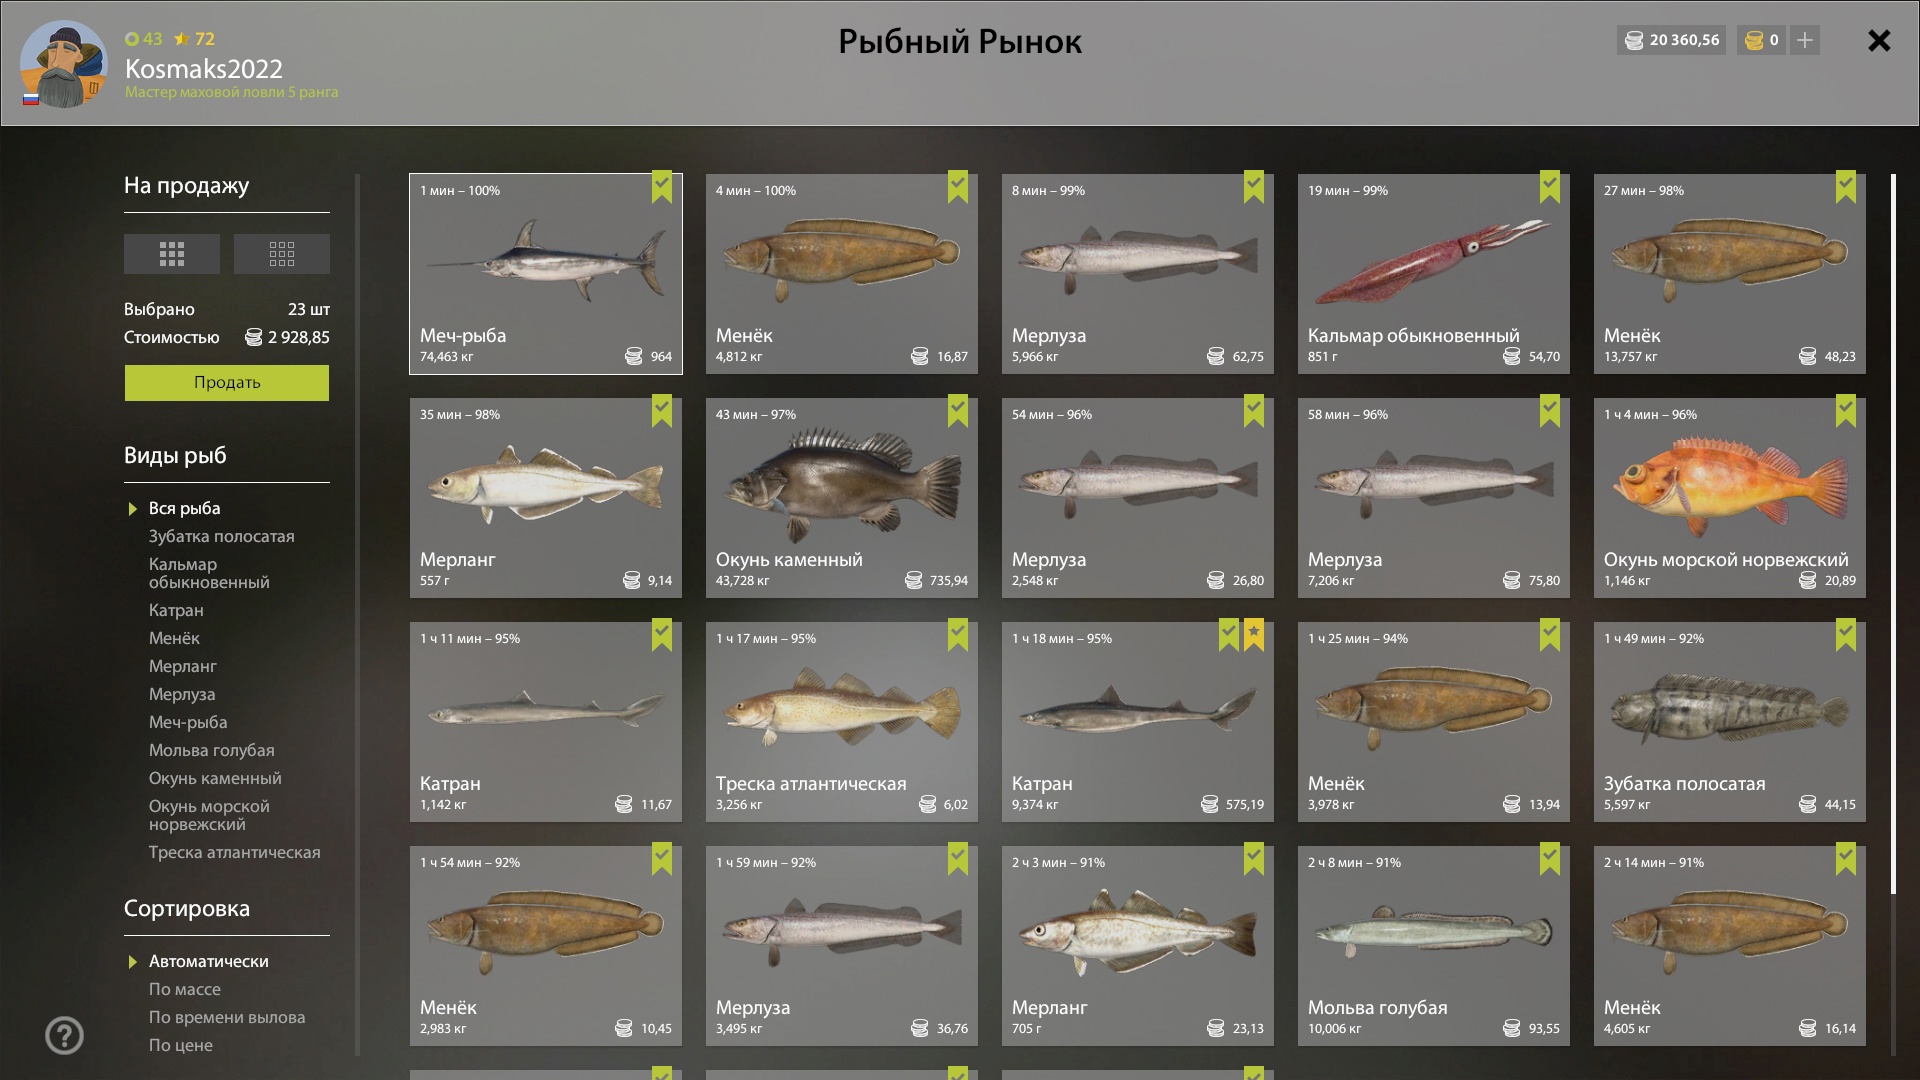Image resolution: width=1920 pixels, height=1080 pixels.
Task: Switch to small grid view icon
Action: coord(282,254)
